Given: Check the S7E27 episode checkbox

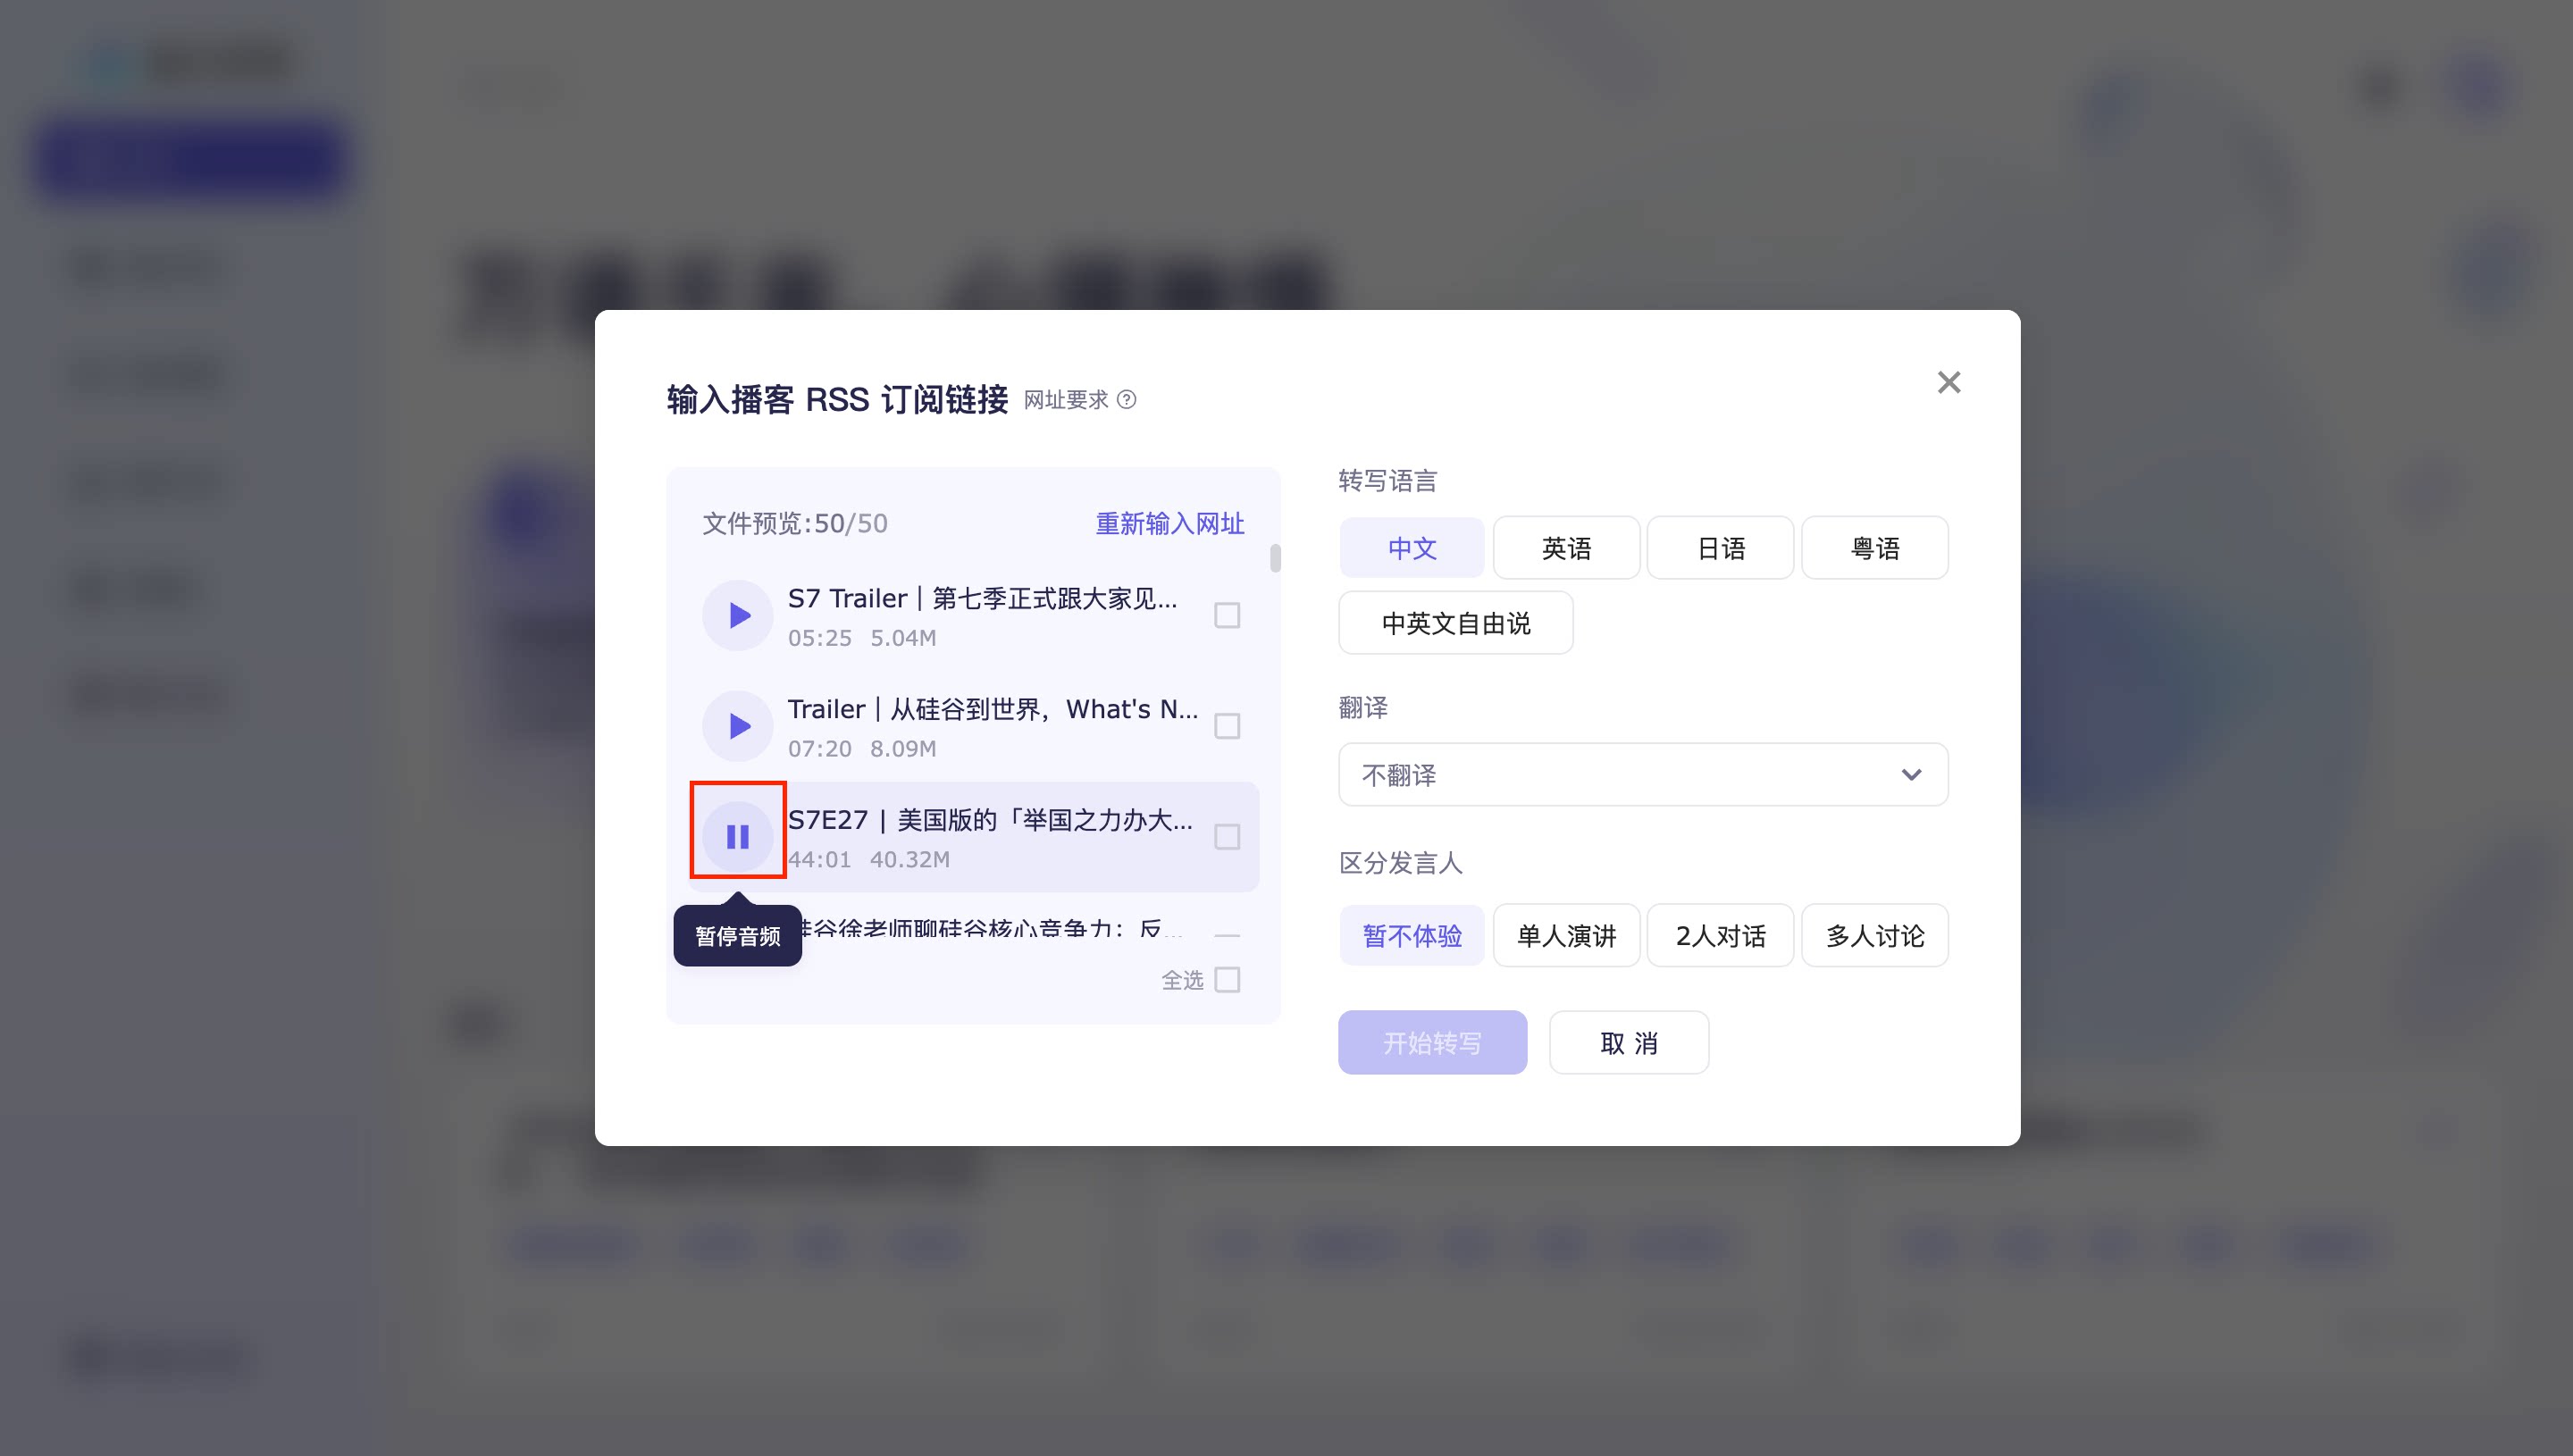Looking at the screenshot, I should coord(1227,838).
